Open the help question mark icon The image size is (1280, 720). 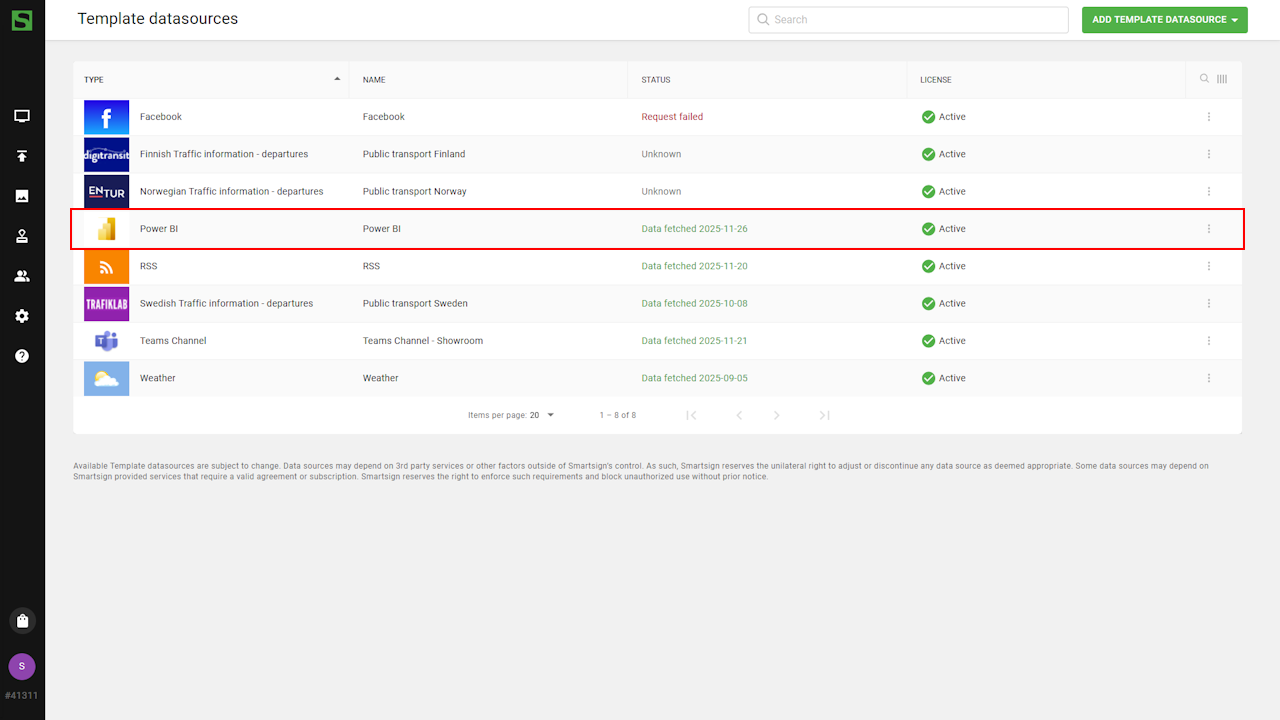pos(22,356)
